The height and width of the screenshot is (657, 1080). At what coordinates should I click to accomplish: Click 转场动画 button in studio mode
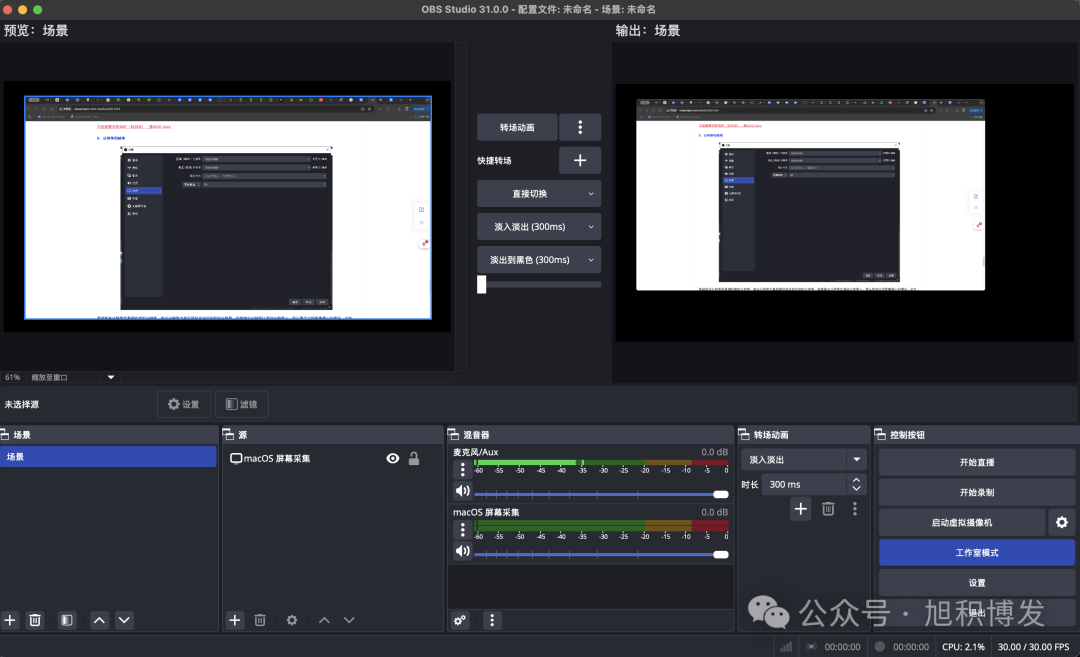coord(517,127)
